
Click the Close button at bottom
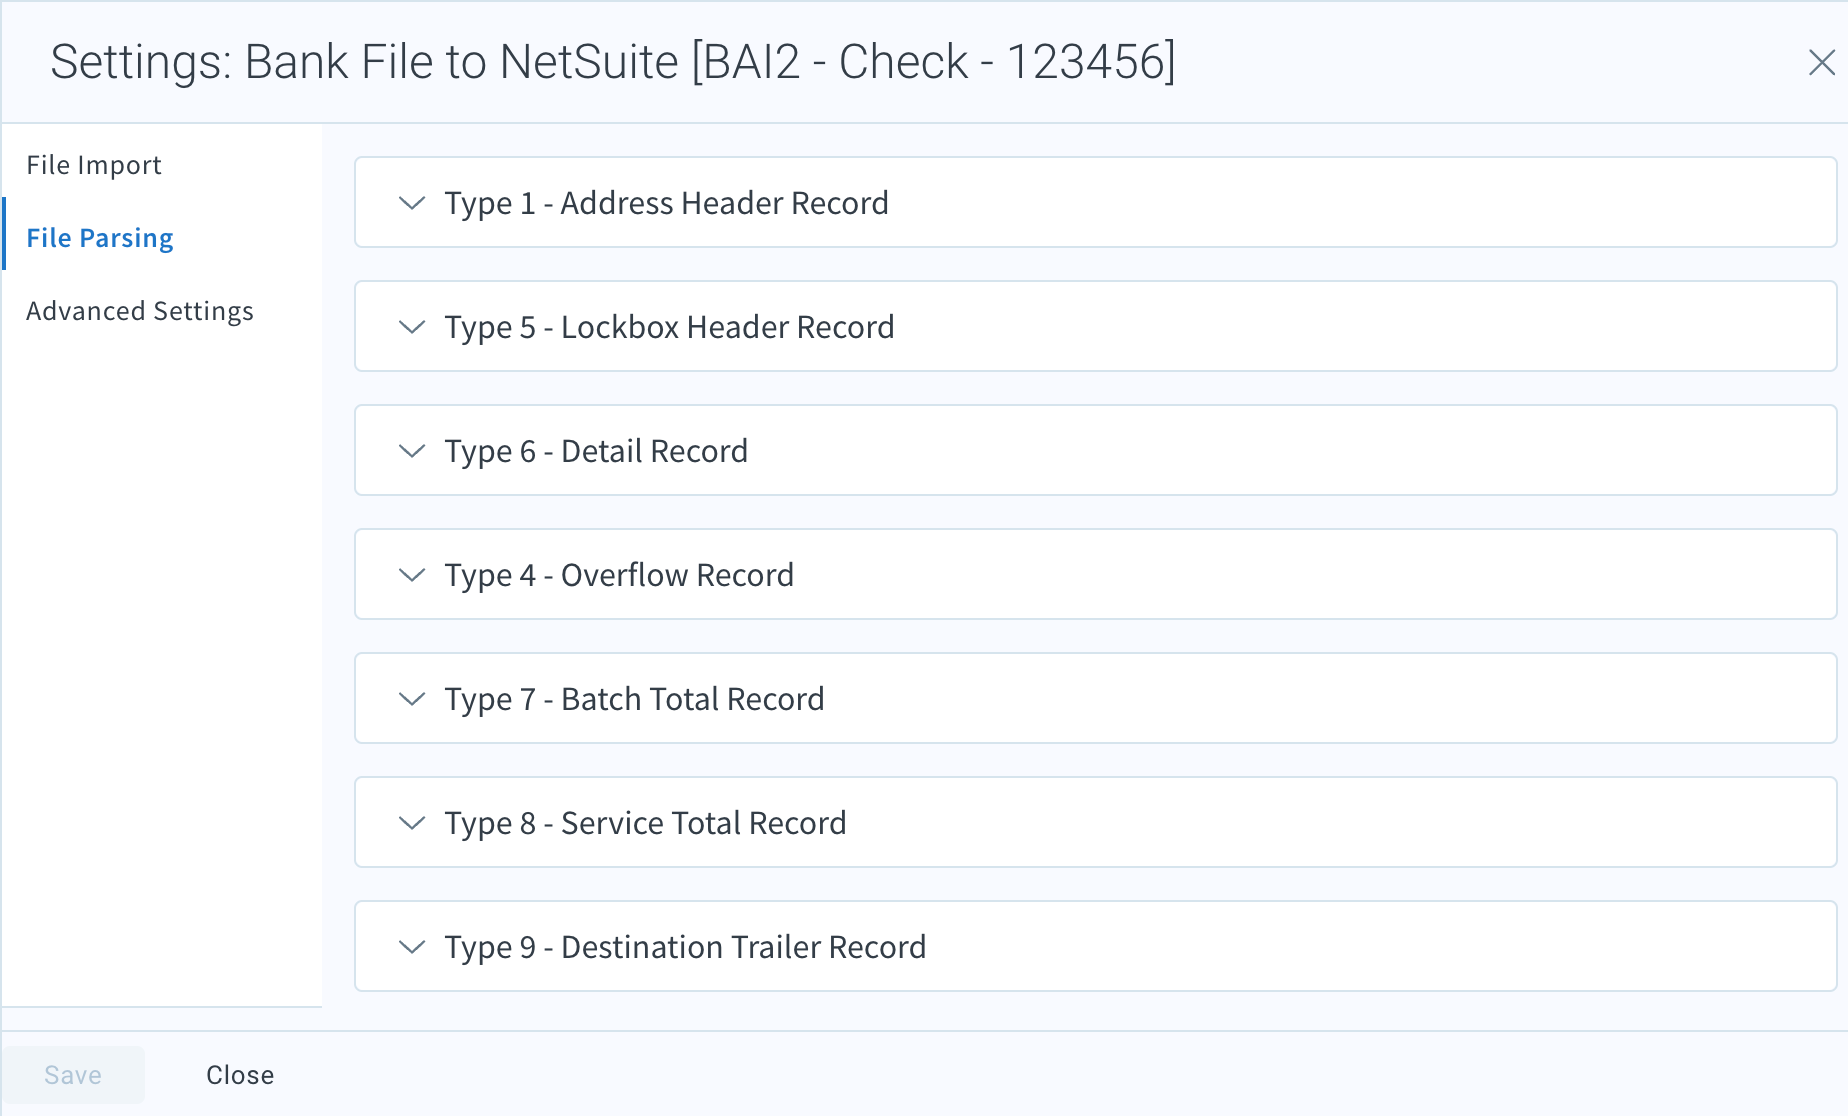[240, 1075]
